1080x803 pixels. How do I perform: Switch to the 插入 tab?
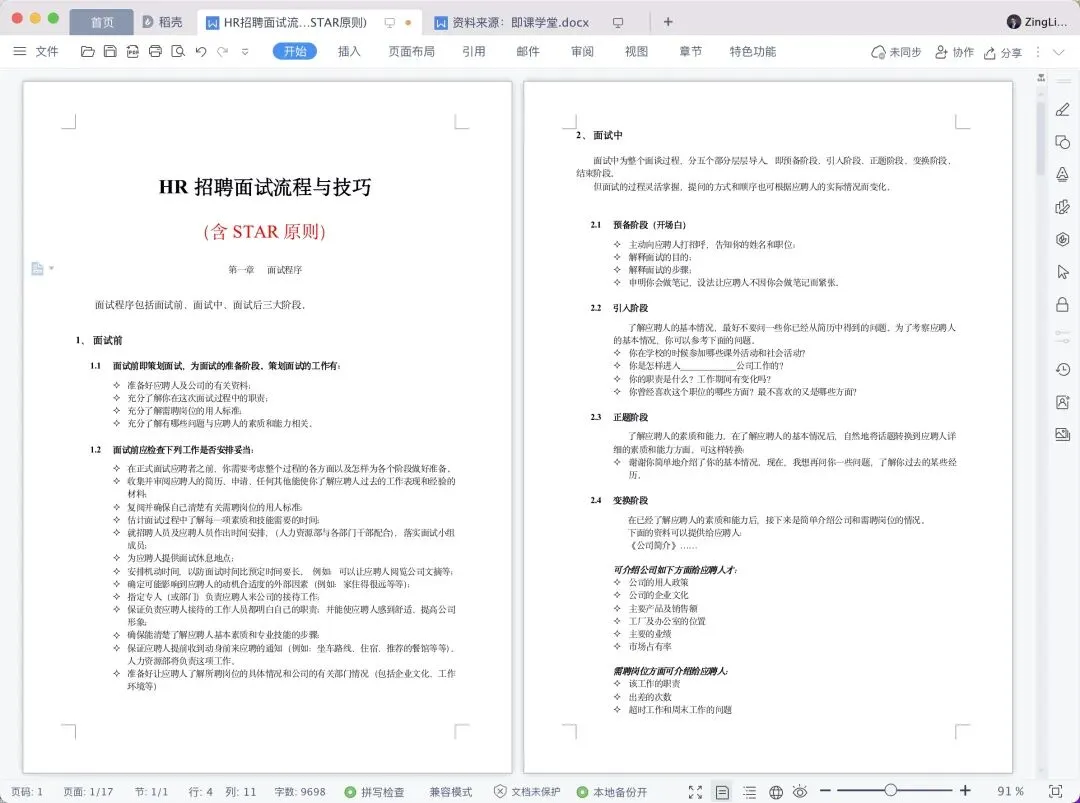(x=349, y=52)
